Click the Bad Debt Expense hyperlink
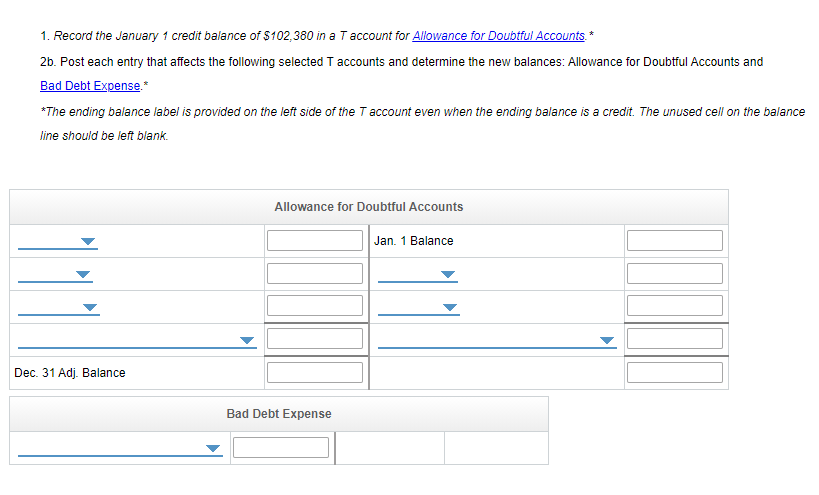 [90, 86]
